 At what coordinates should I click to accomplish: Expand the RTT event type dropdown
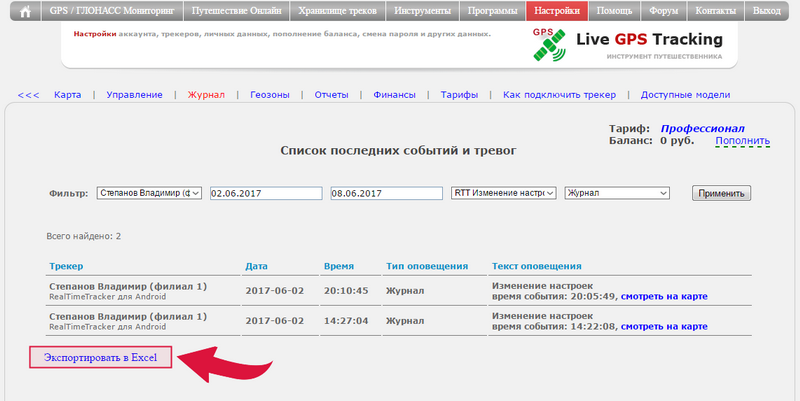pyautogui.click(x=503, y=193)
